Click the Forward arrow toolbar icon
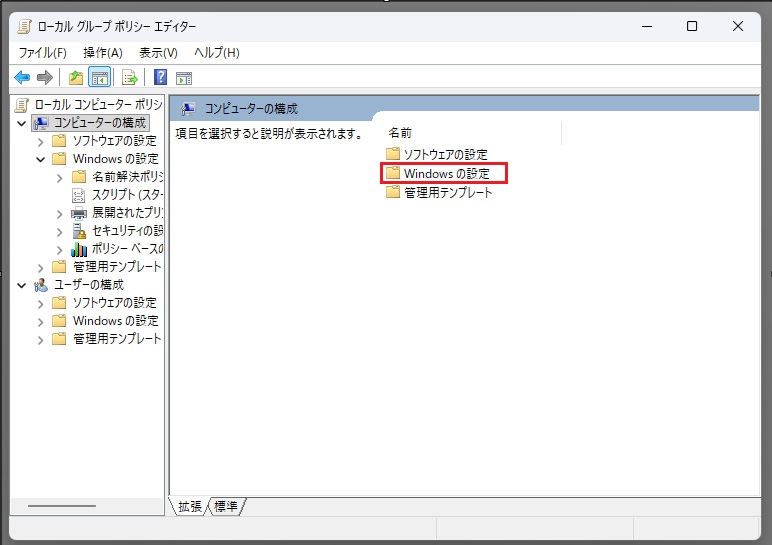Image resolution: width=772 pixels, height=545 pixels. [44, 78]
